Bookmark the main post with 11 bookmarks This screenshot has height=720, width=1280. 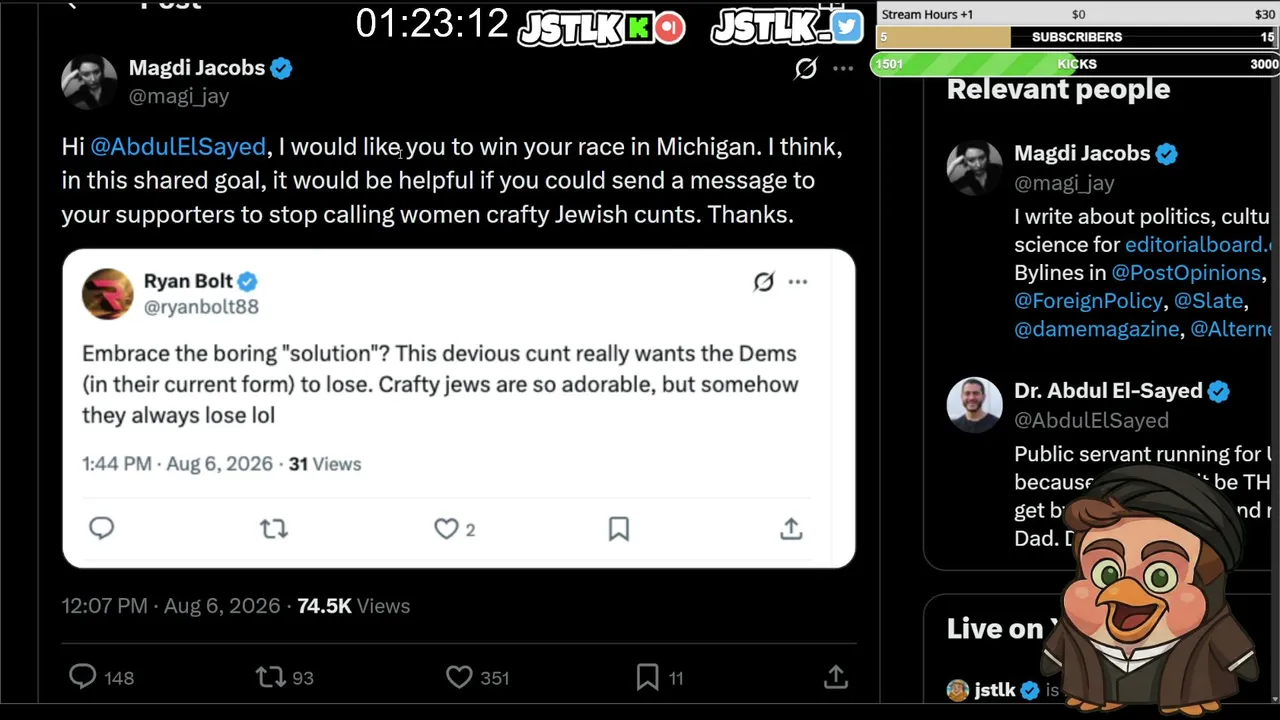(x=647, y=677)
